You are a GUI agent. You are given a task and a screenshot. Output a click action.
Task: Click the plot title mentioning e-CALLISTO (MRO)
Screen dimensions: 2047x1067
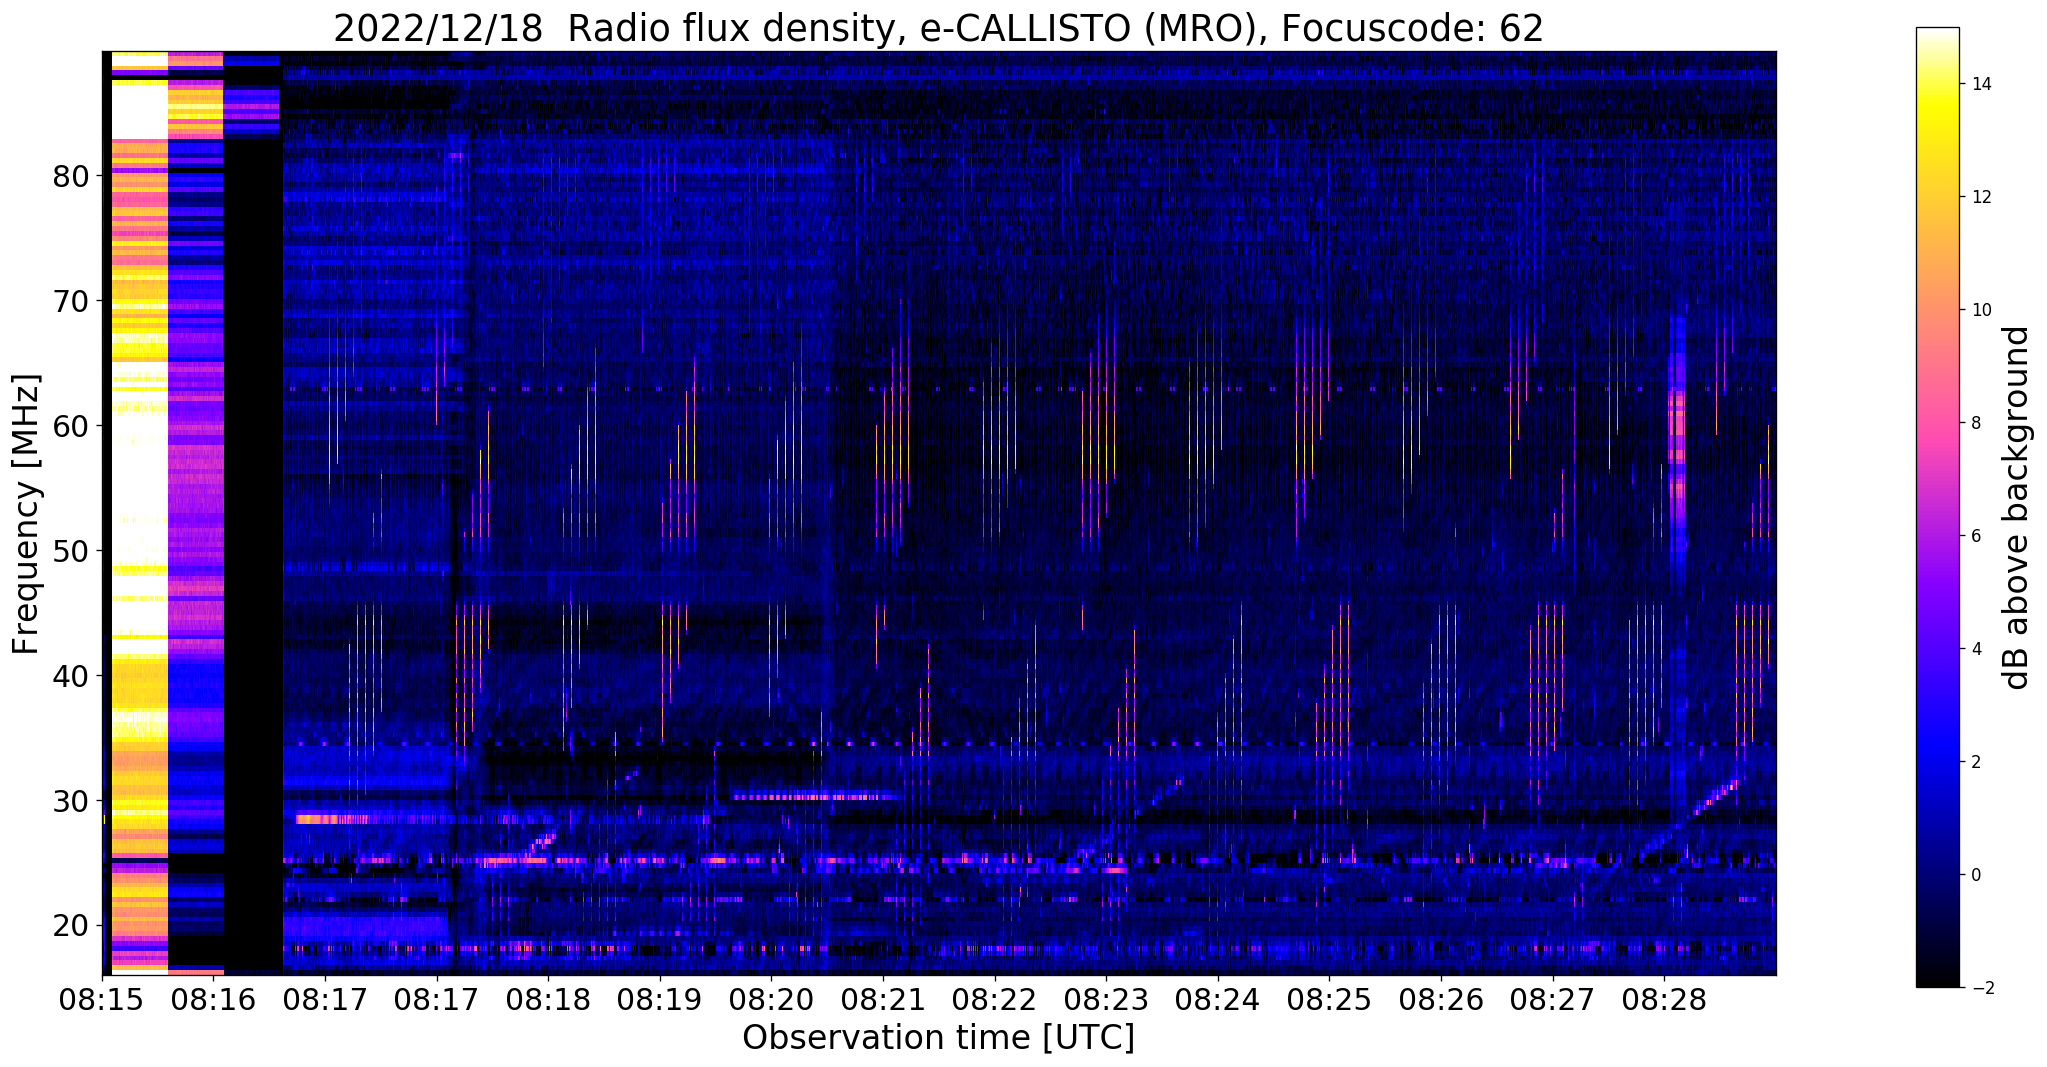[x=938, y=28]
